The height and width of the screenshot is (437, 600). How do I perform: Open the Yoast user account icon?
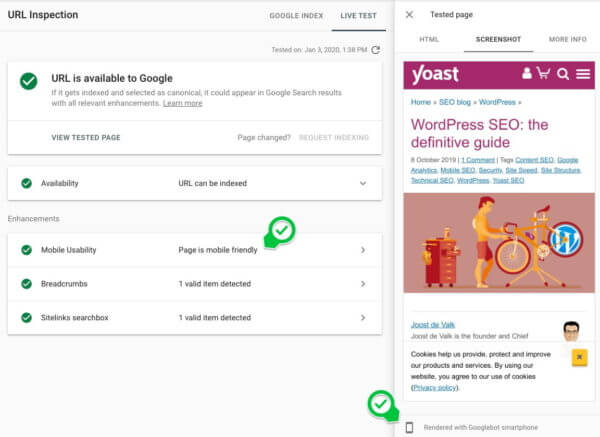click(527, 73)
